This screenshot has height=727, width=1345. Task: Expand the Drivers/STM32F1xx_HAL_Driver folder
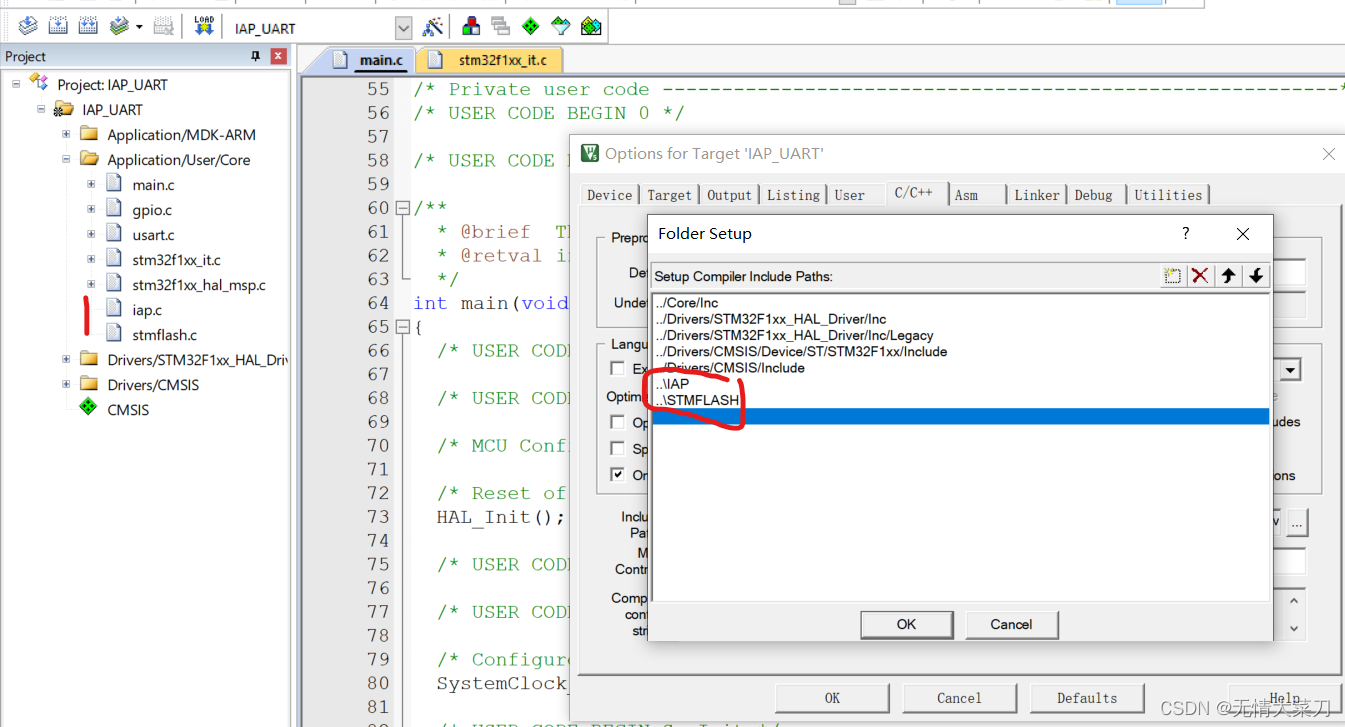[64, 359]
